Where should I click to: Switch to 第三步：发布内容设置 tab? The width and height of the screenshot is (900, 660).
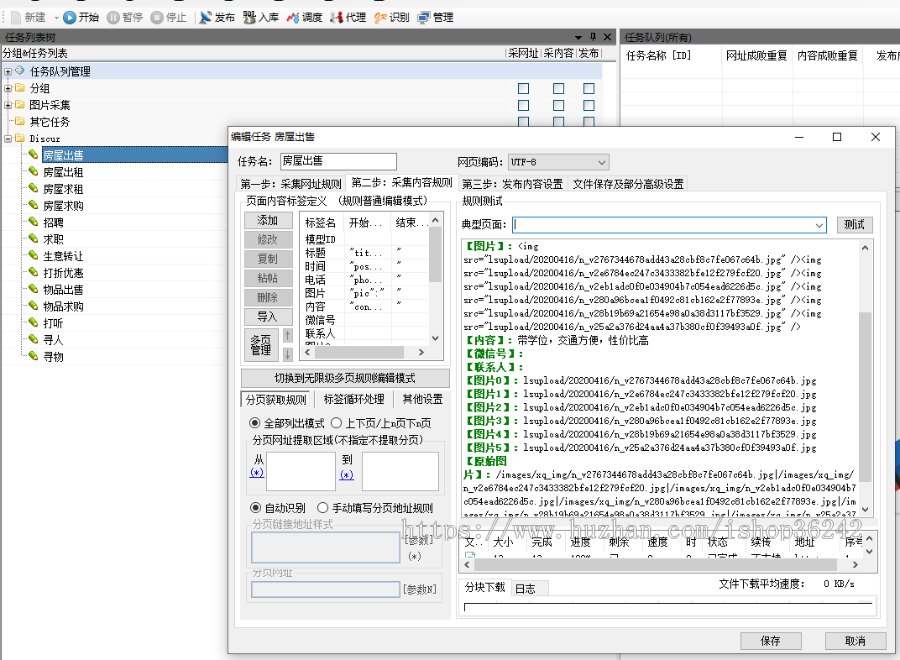point(512,184)
